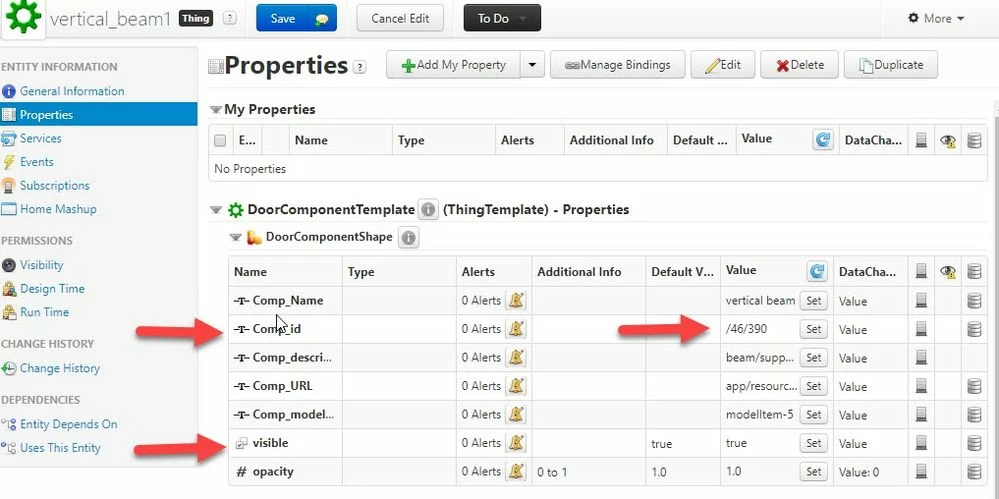Click the Delete property button

click(x=799, y=65)
